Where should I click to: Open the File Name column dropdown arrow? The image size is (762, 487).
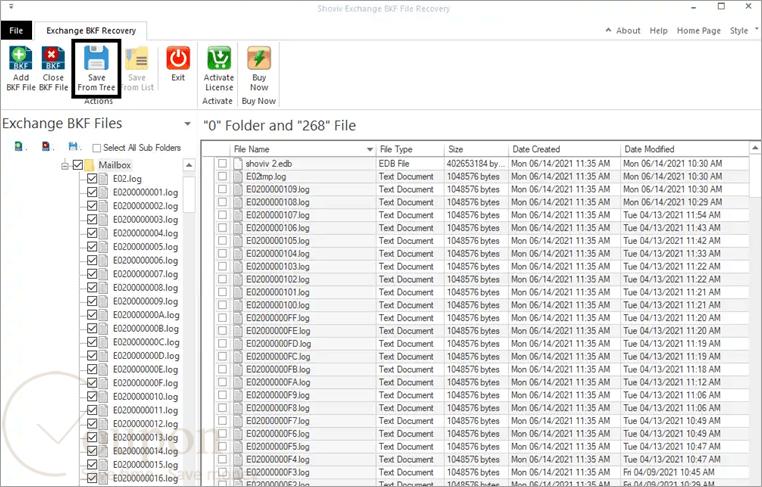tap(370, 149)
